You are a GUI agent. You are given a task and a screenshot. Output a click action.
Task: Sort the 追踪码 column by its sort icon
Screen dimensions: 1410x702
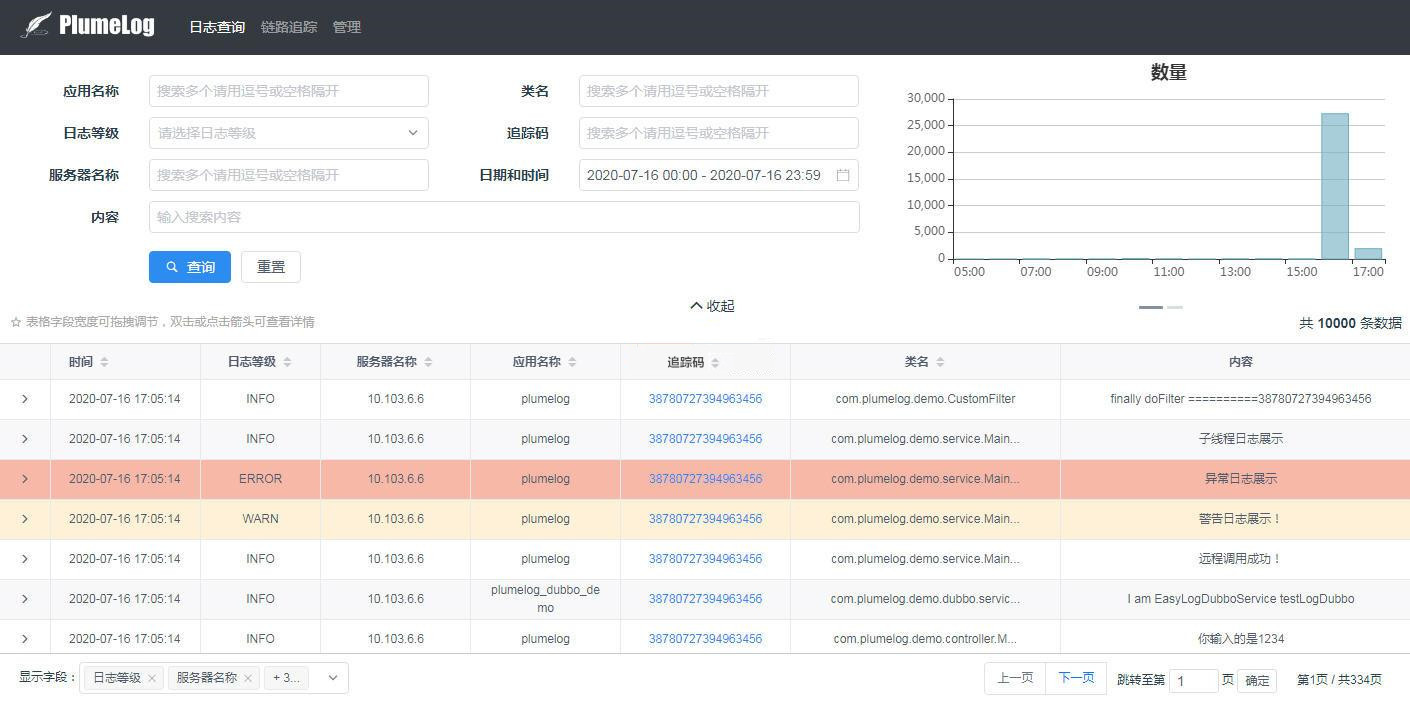click(x=713, y=361)
